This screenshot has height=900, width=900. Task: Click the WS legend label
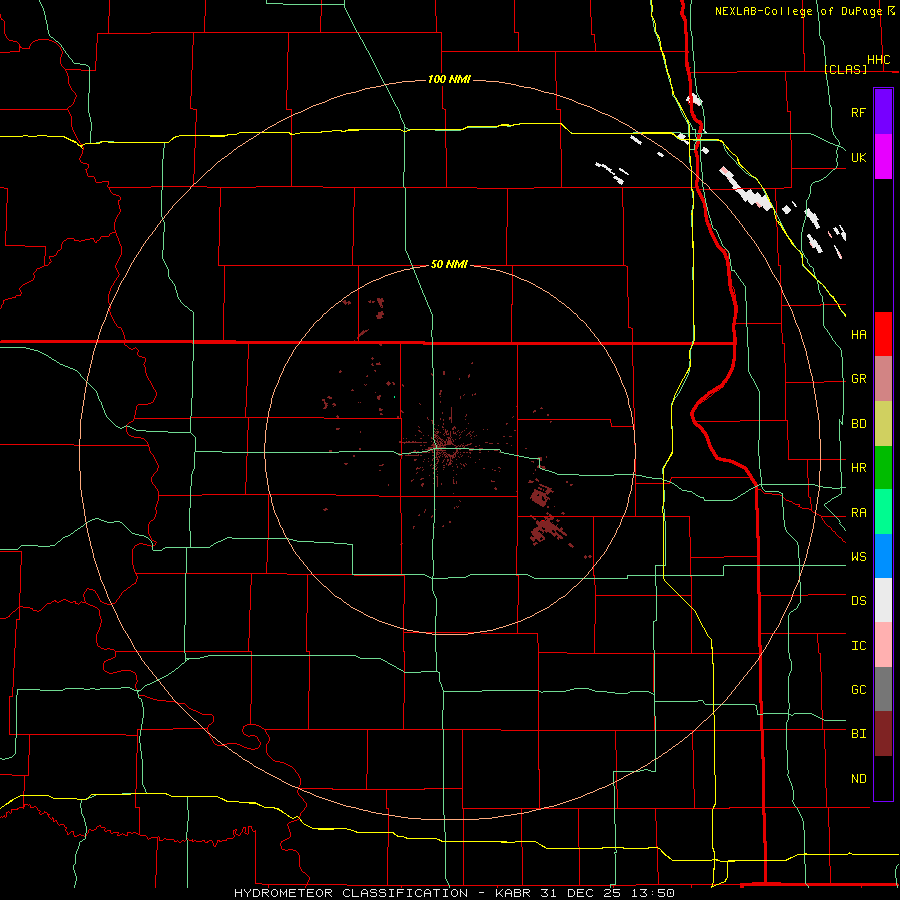click(858, 557)
